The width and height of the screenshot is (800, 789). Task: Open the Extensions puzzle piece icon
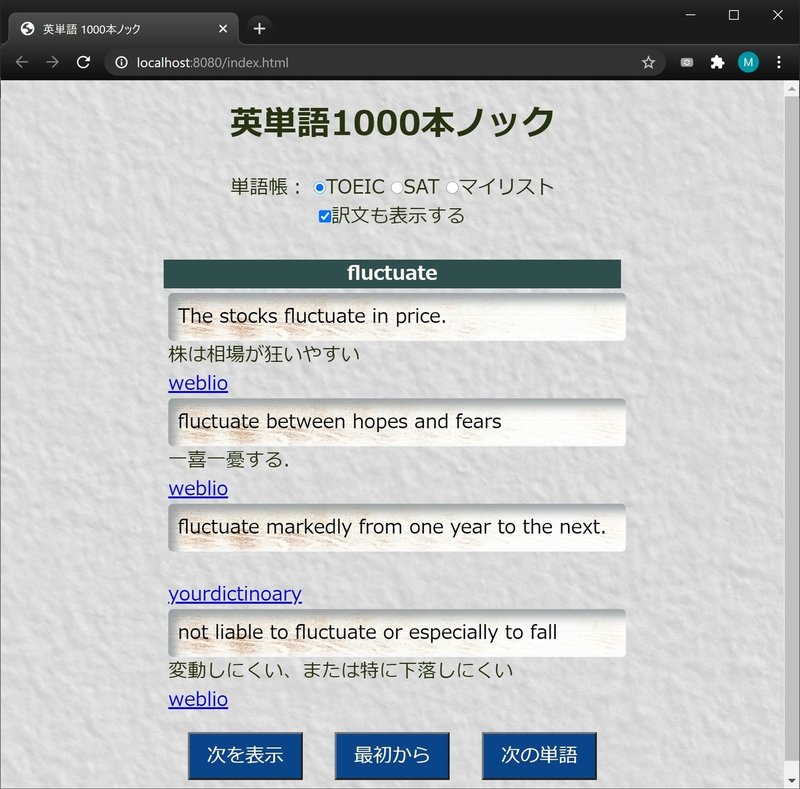[718, 62]
